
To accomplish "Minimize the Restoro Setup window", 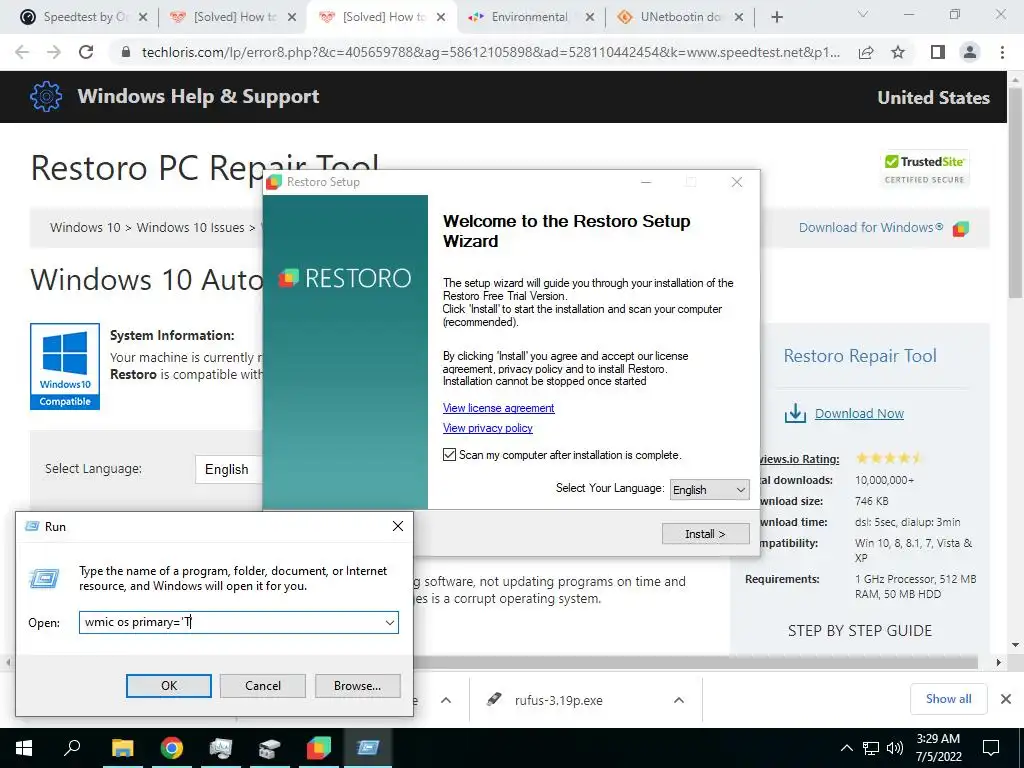I will (x=646, y=182).
